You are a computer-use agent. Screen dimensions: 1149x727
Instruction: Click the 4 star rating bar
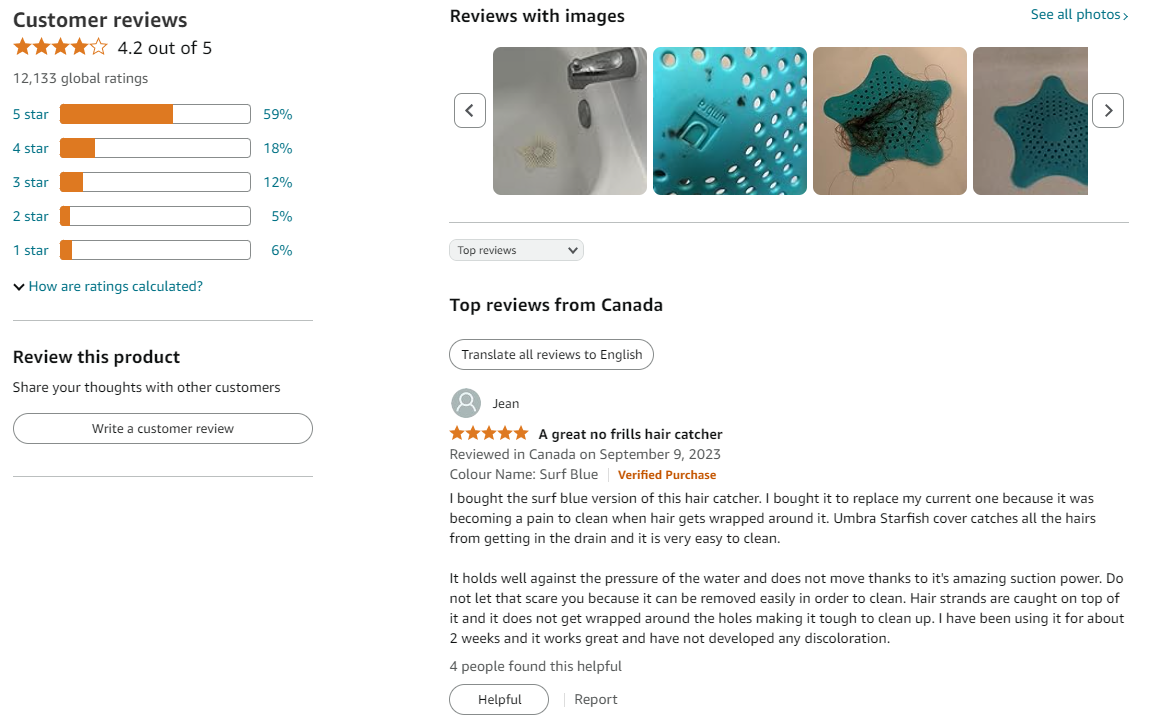155,148
